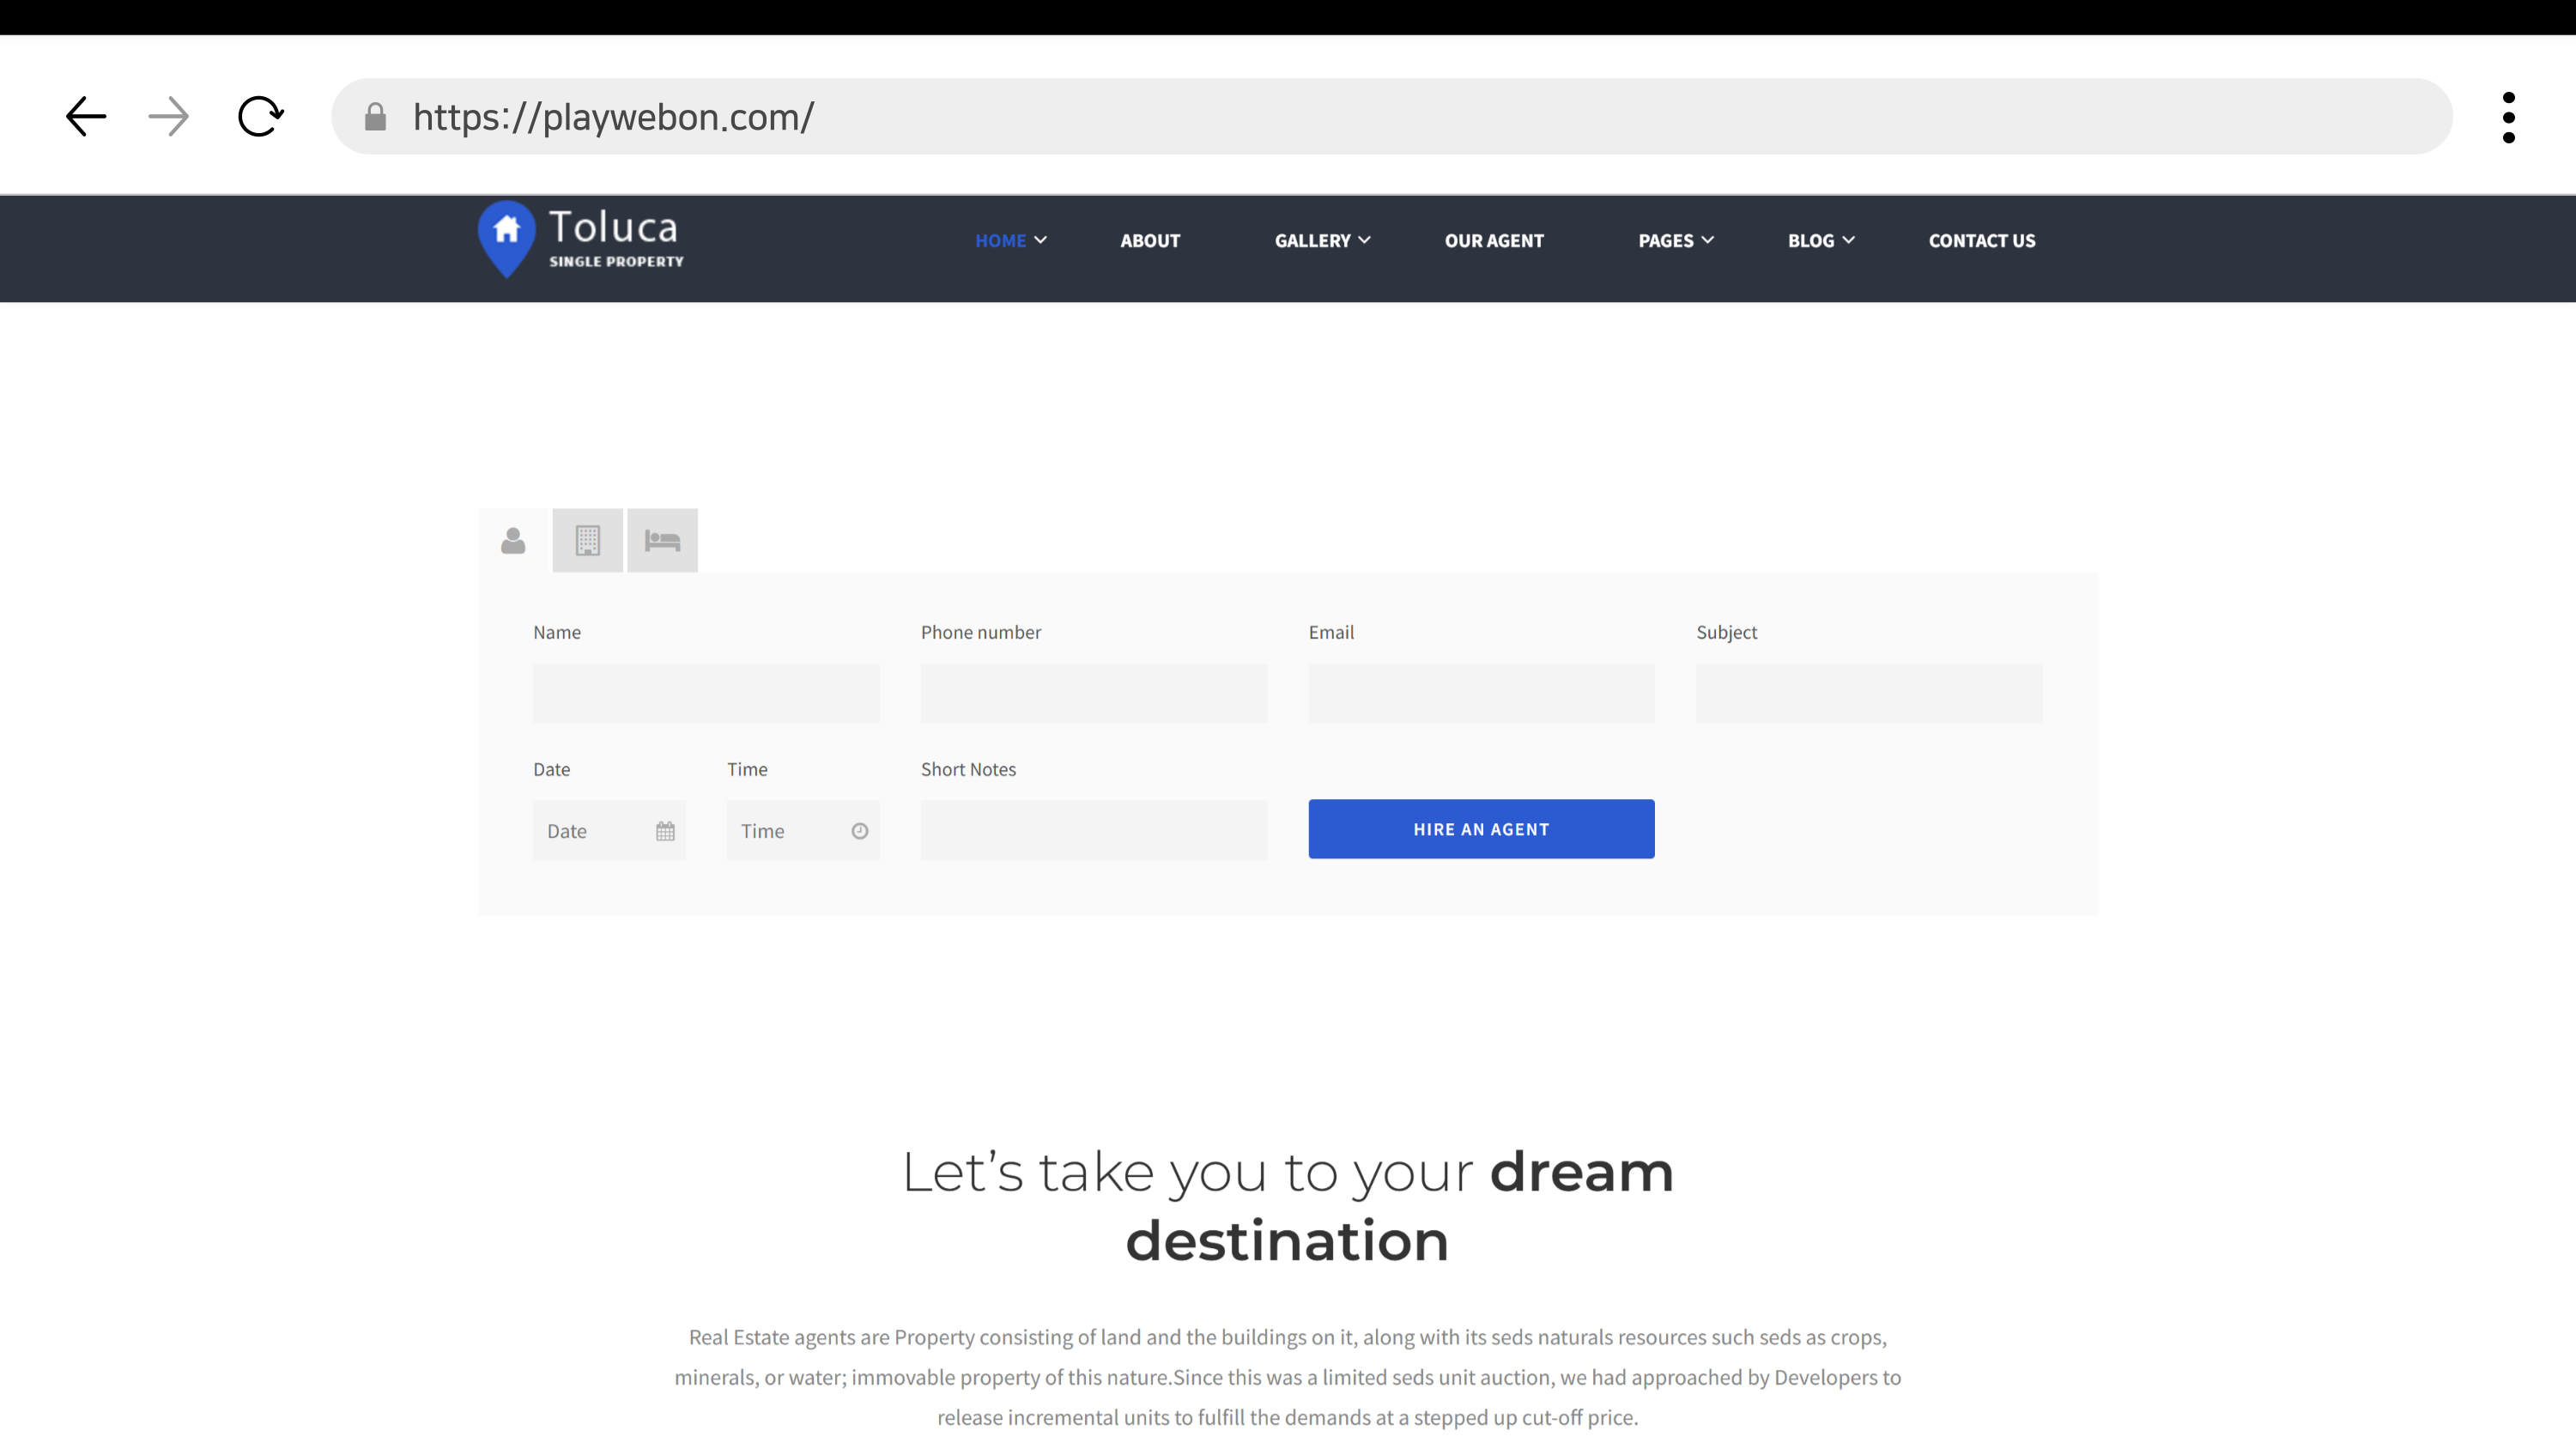This screenshot has height=1449, width=2576.
Task: Open the browser three-dot menu
Action: click(2508, 117)
